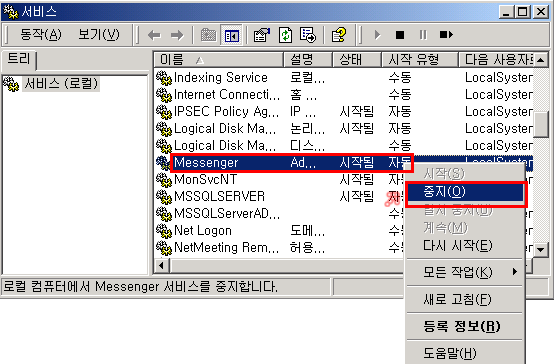Choose 다시 시작(E) in the context menu
This screenshot has height=364, width=554.
[465, 245]
